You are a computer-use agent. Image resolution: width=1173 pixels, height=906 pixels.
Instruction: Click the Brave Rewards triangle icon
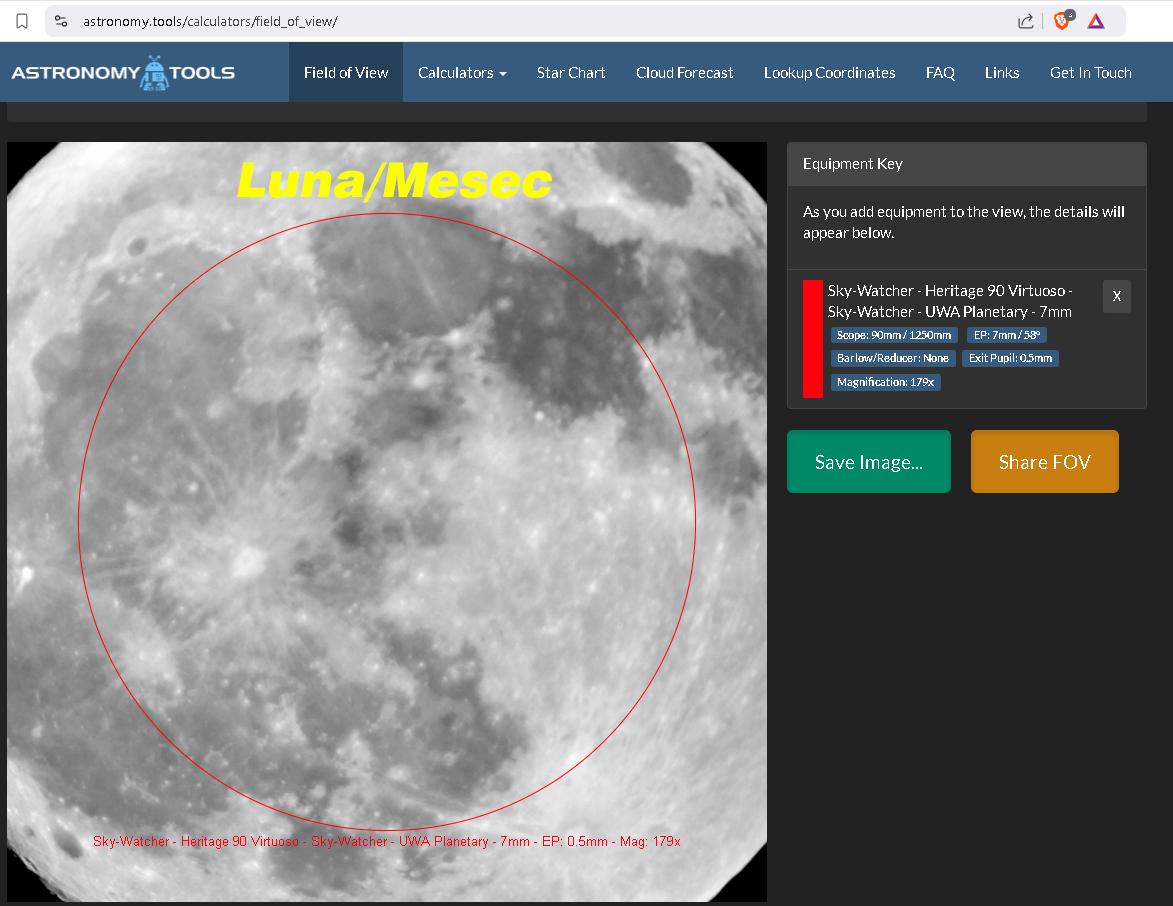click(x=1096, y=21)
